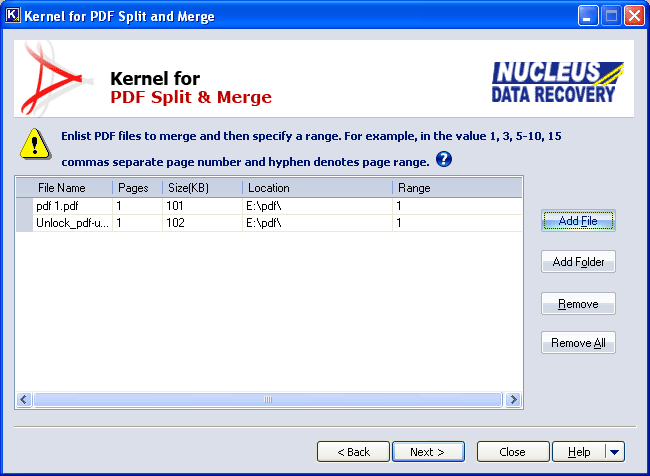650x476 pixels.
Task: Click the horizontal scrollbar thumb
Action: point(268,399)
